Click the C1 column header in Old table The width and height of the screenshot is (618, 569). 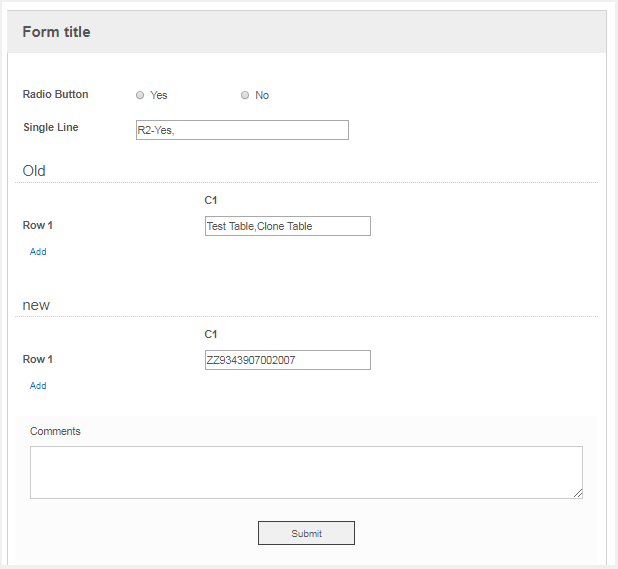point(211,201)
